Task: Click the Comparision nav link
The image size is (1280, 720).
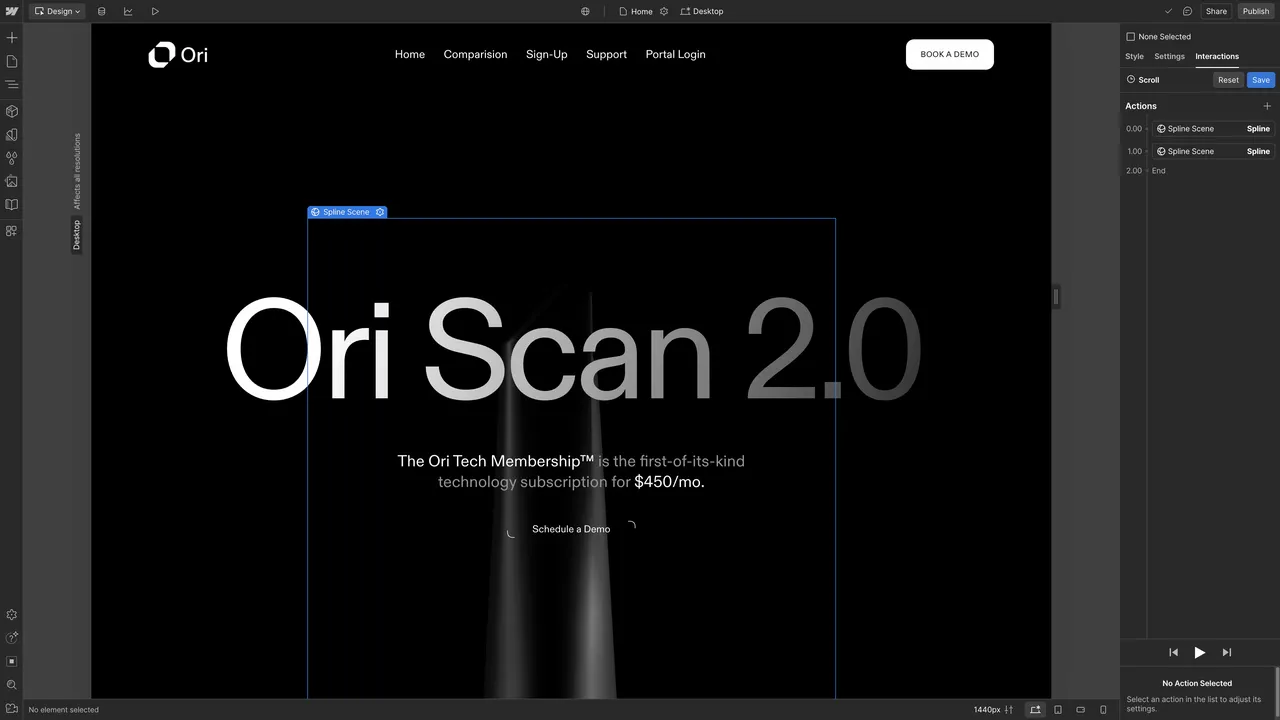Action: (x=475, y=54)
